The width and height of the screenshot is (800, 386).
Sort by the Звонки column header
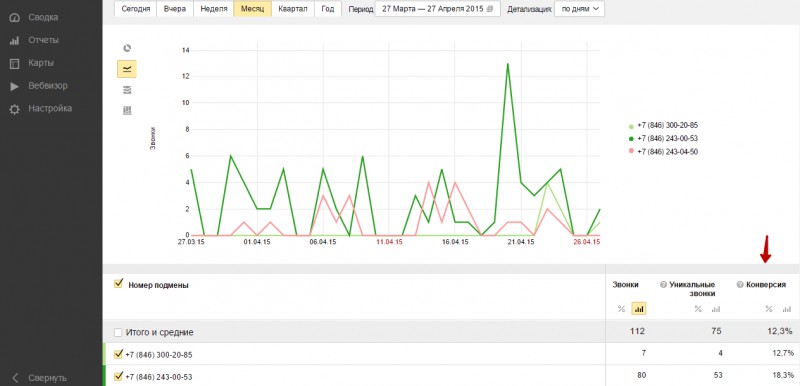tap(625, 285)
